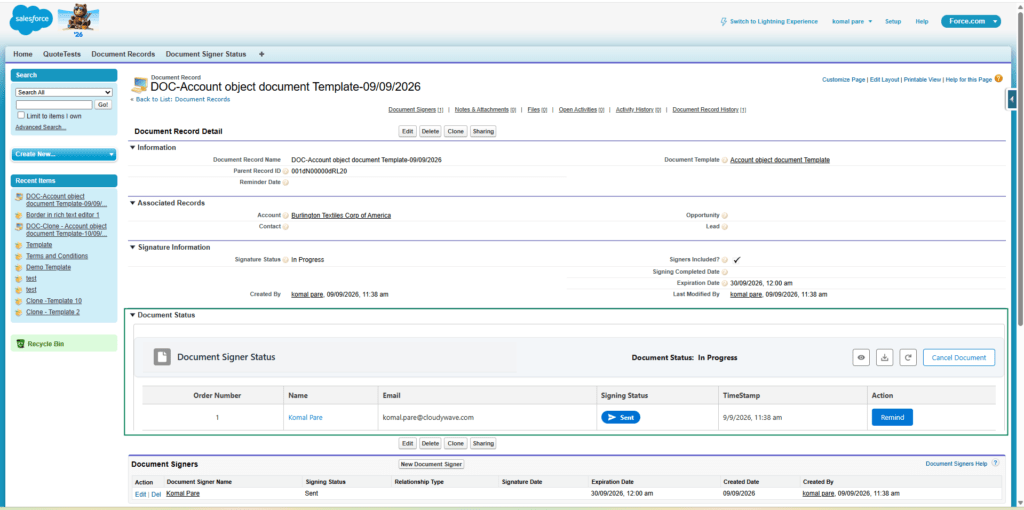This screenshot has width=1024, height=510.
Task: Click the info icon beside Opportunity
Action: (725, 215)
